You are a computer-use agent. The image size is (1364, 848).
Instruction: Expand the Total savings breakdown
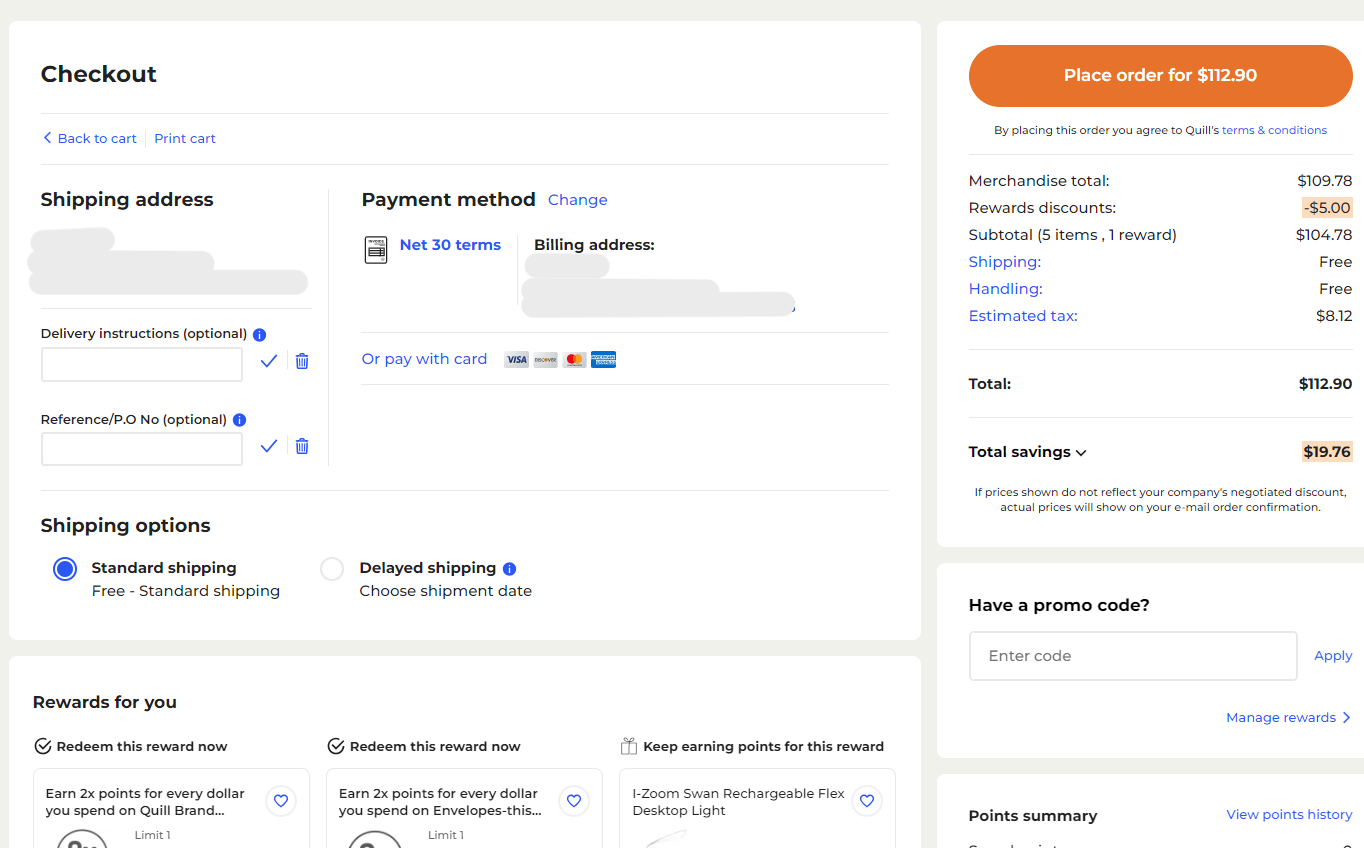coord(1027,452)
